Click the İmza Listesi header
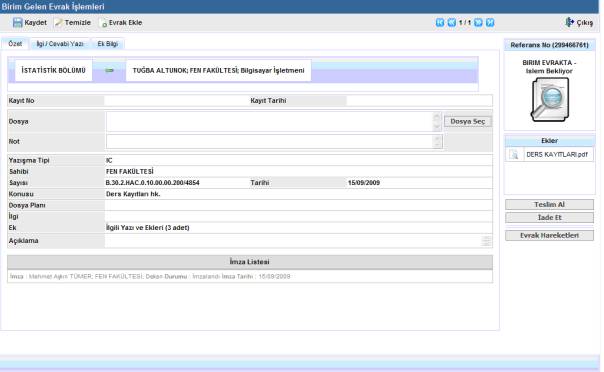 [x=250, y=262]
